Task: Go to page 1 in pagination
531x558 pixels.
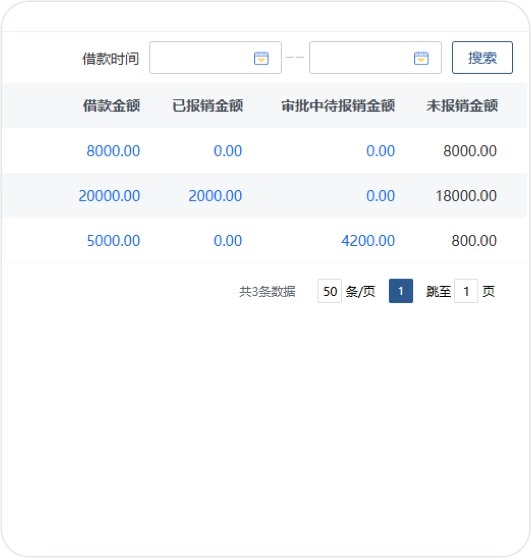Action: (401, 291)
